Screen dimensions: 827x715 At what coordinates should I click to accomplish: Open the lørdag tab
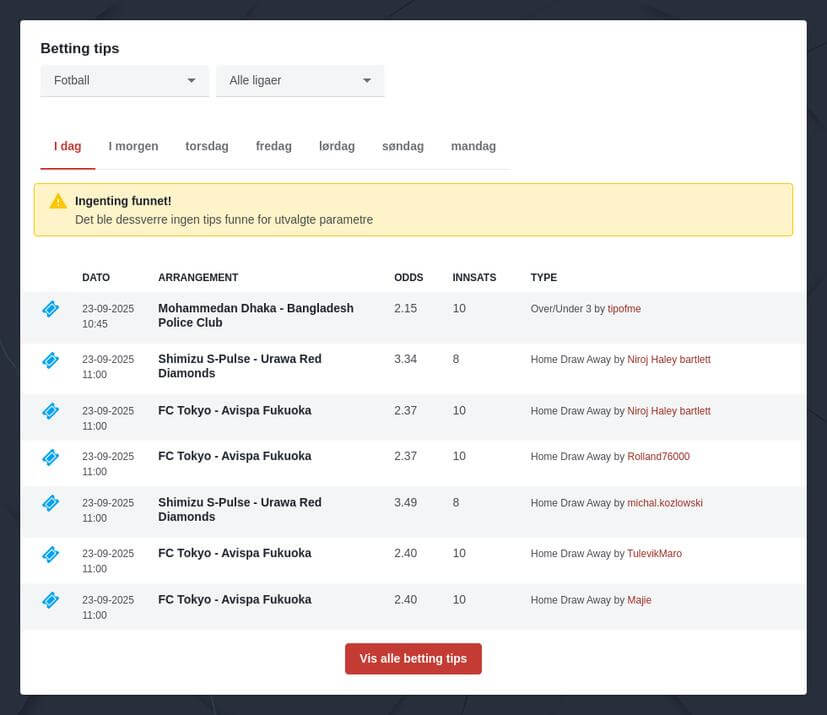[x=337, y=146]
